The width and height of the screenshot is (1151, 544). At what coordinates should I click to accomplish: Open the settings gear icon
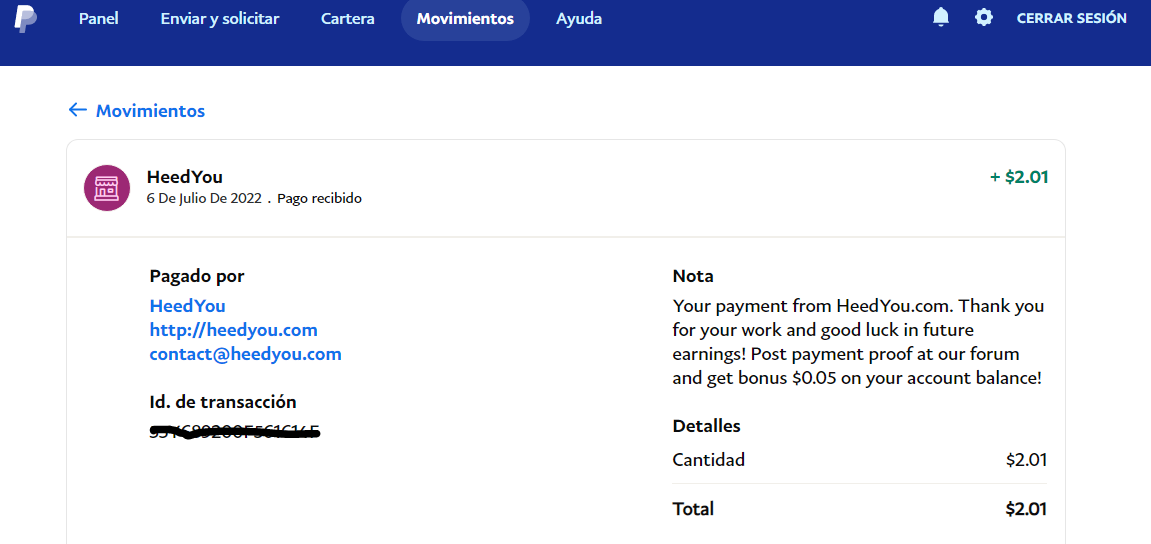click(x=984, y=18)
